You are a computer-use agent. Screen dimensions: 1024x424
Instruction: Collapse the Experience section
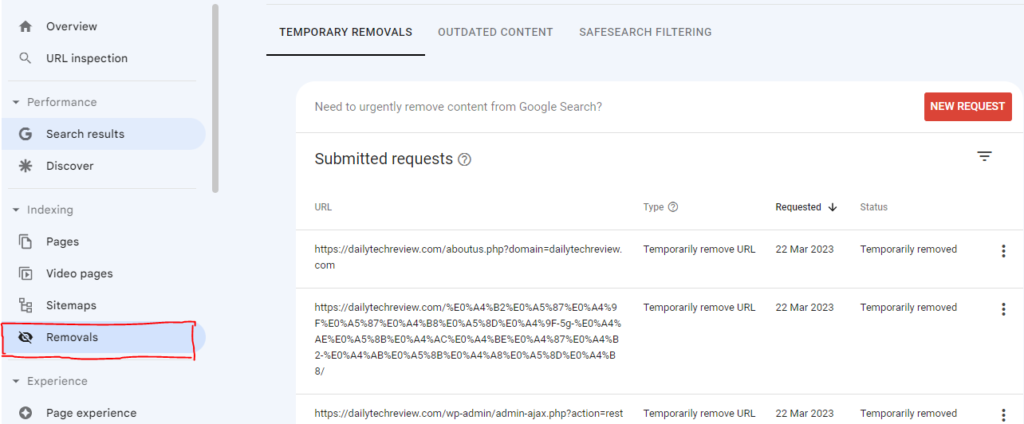[x=16, y=381]
